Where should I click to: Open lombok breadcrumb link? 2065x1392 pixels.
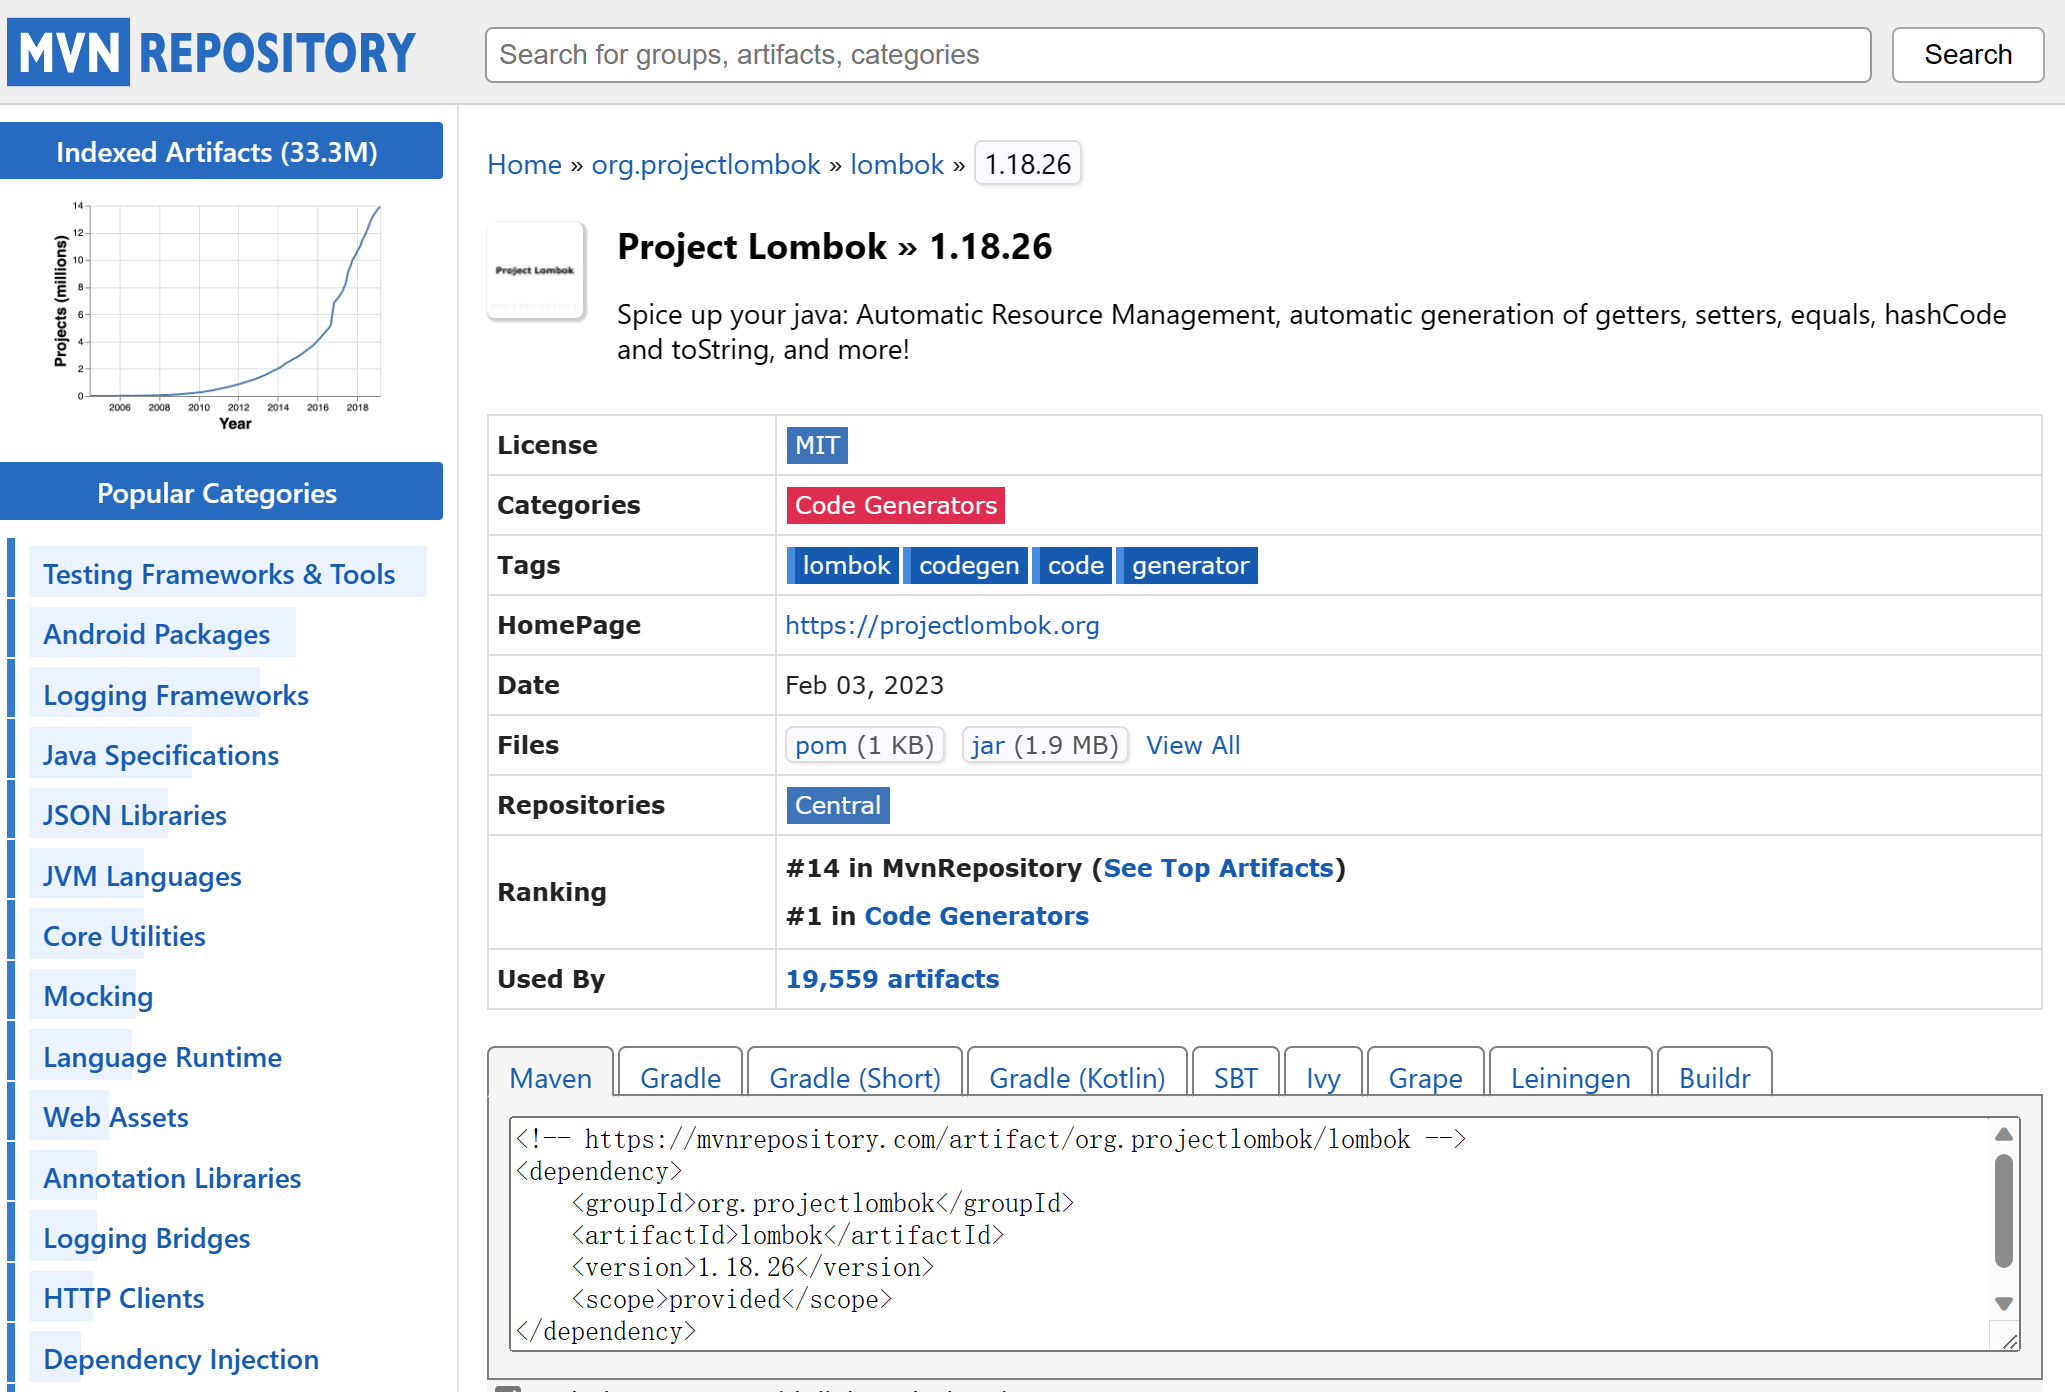tap(896, 164)
